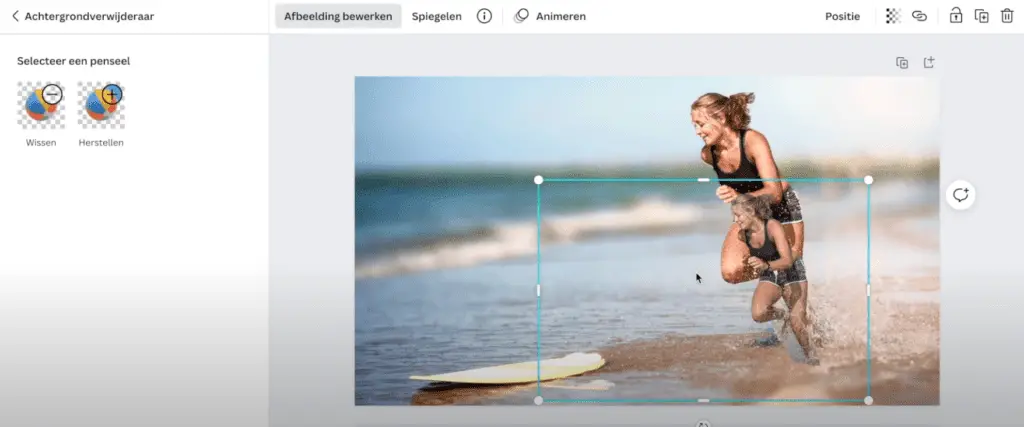Click the link chain icon
This screenshot has height=427, width=1024.
[x=920, y=16]
